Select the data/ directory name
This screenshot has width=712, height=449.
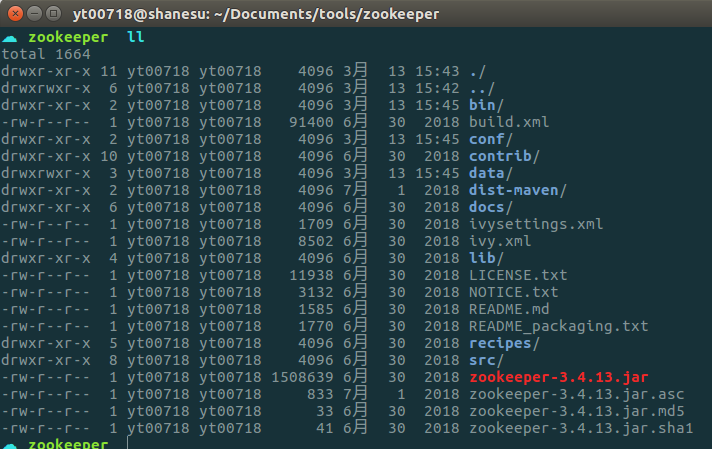point(491,173)
